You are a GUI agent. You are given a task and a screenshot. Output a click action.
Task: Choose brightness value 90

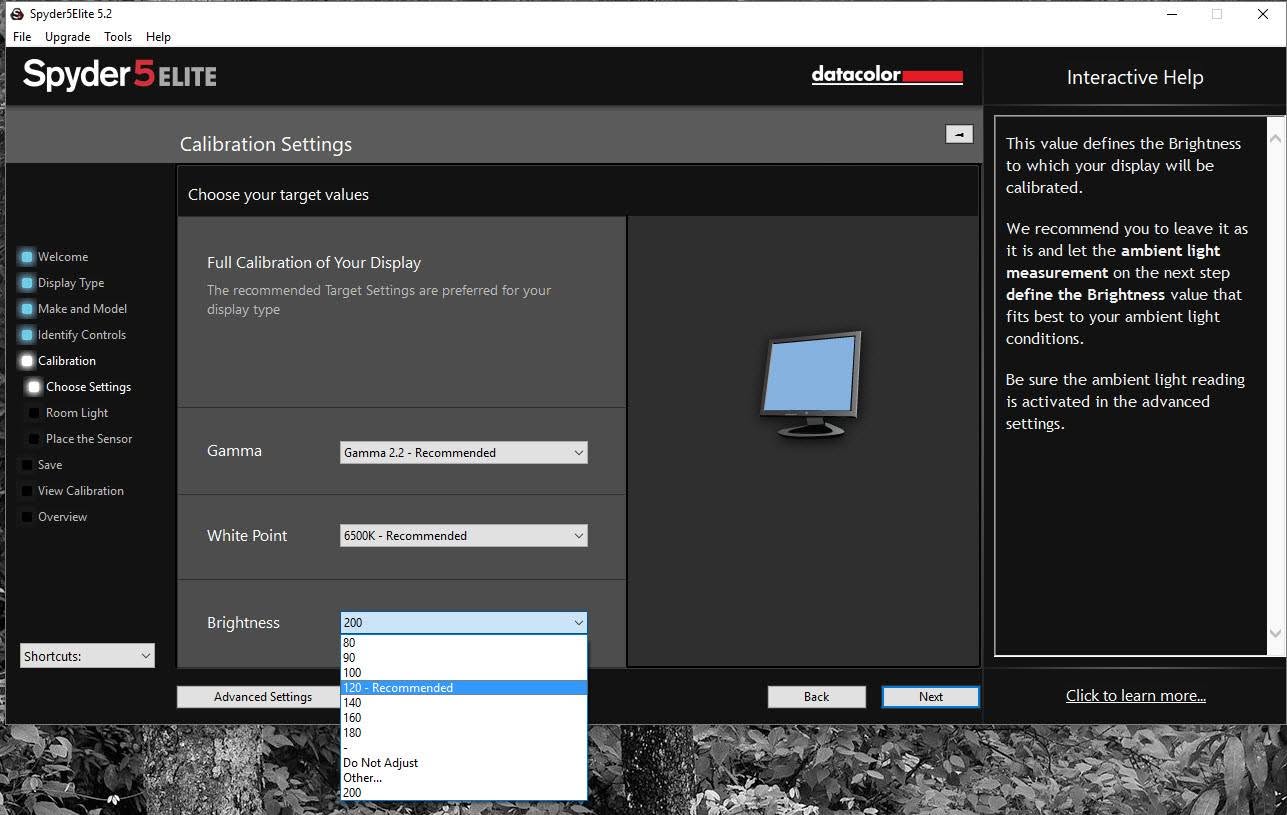(x=464, y=658)
